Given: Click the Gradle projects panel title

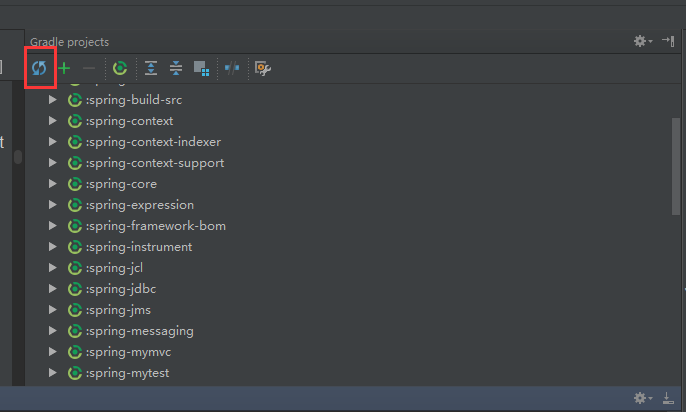Looking at the screenshot, I should tap(70, 42).
